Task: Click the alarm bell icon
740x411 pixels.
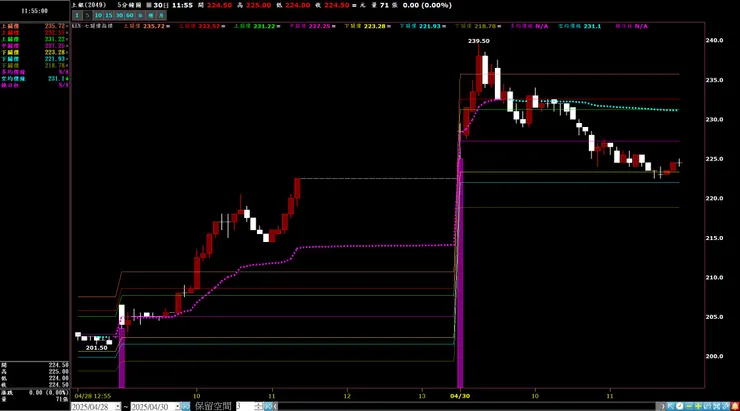Action: coord(735,406)
